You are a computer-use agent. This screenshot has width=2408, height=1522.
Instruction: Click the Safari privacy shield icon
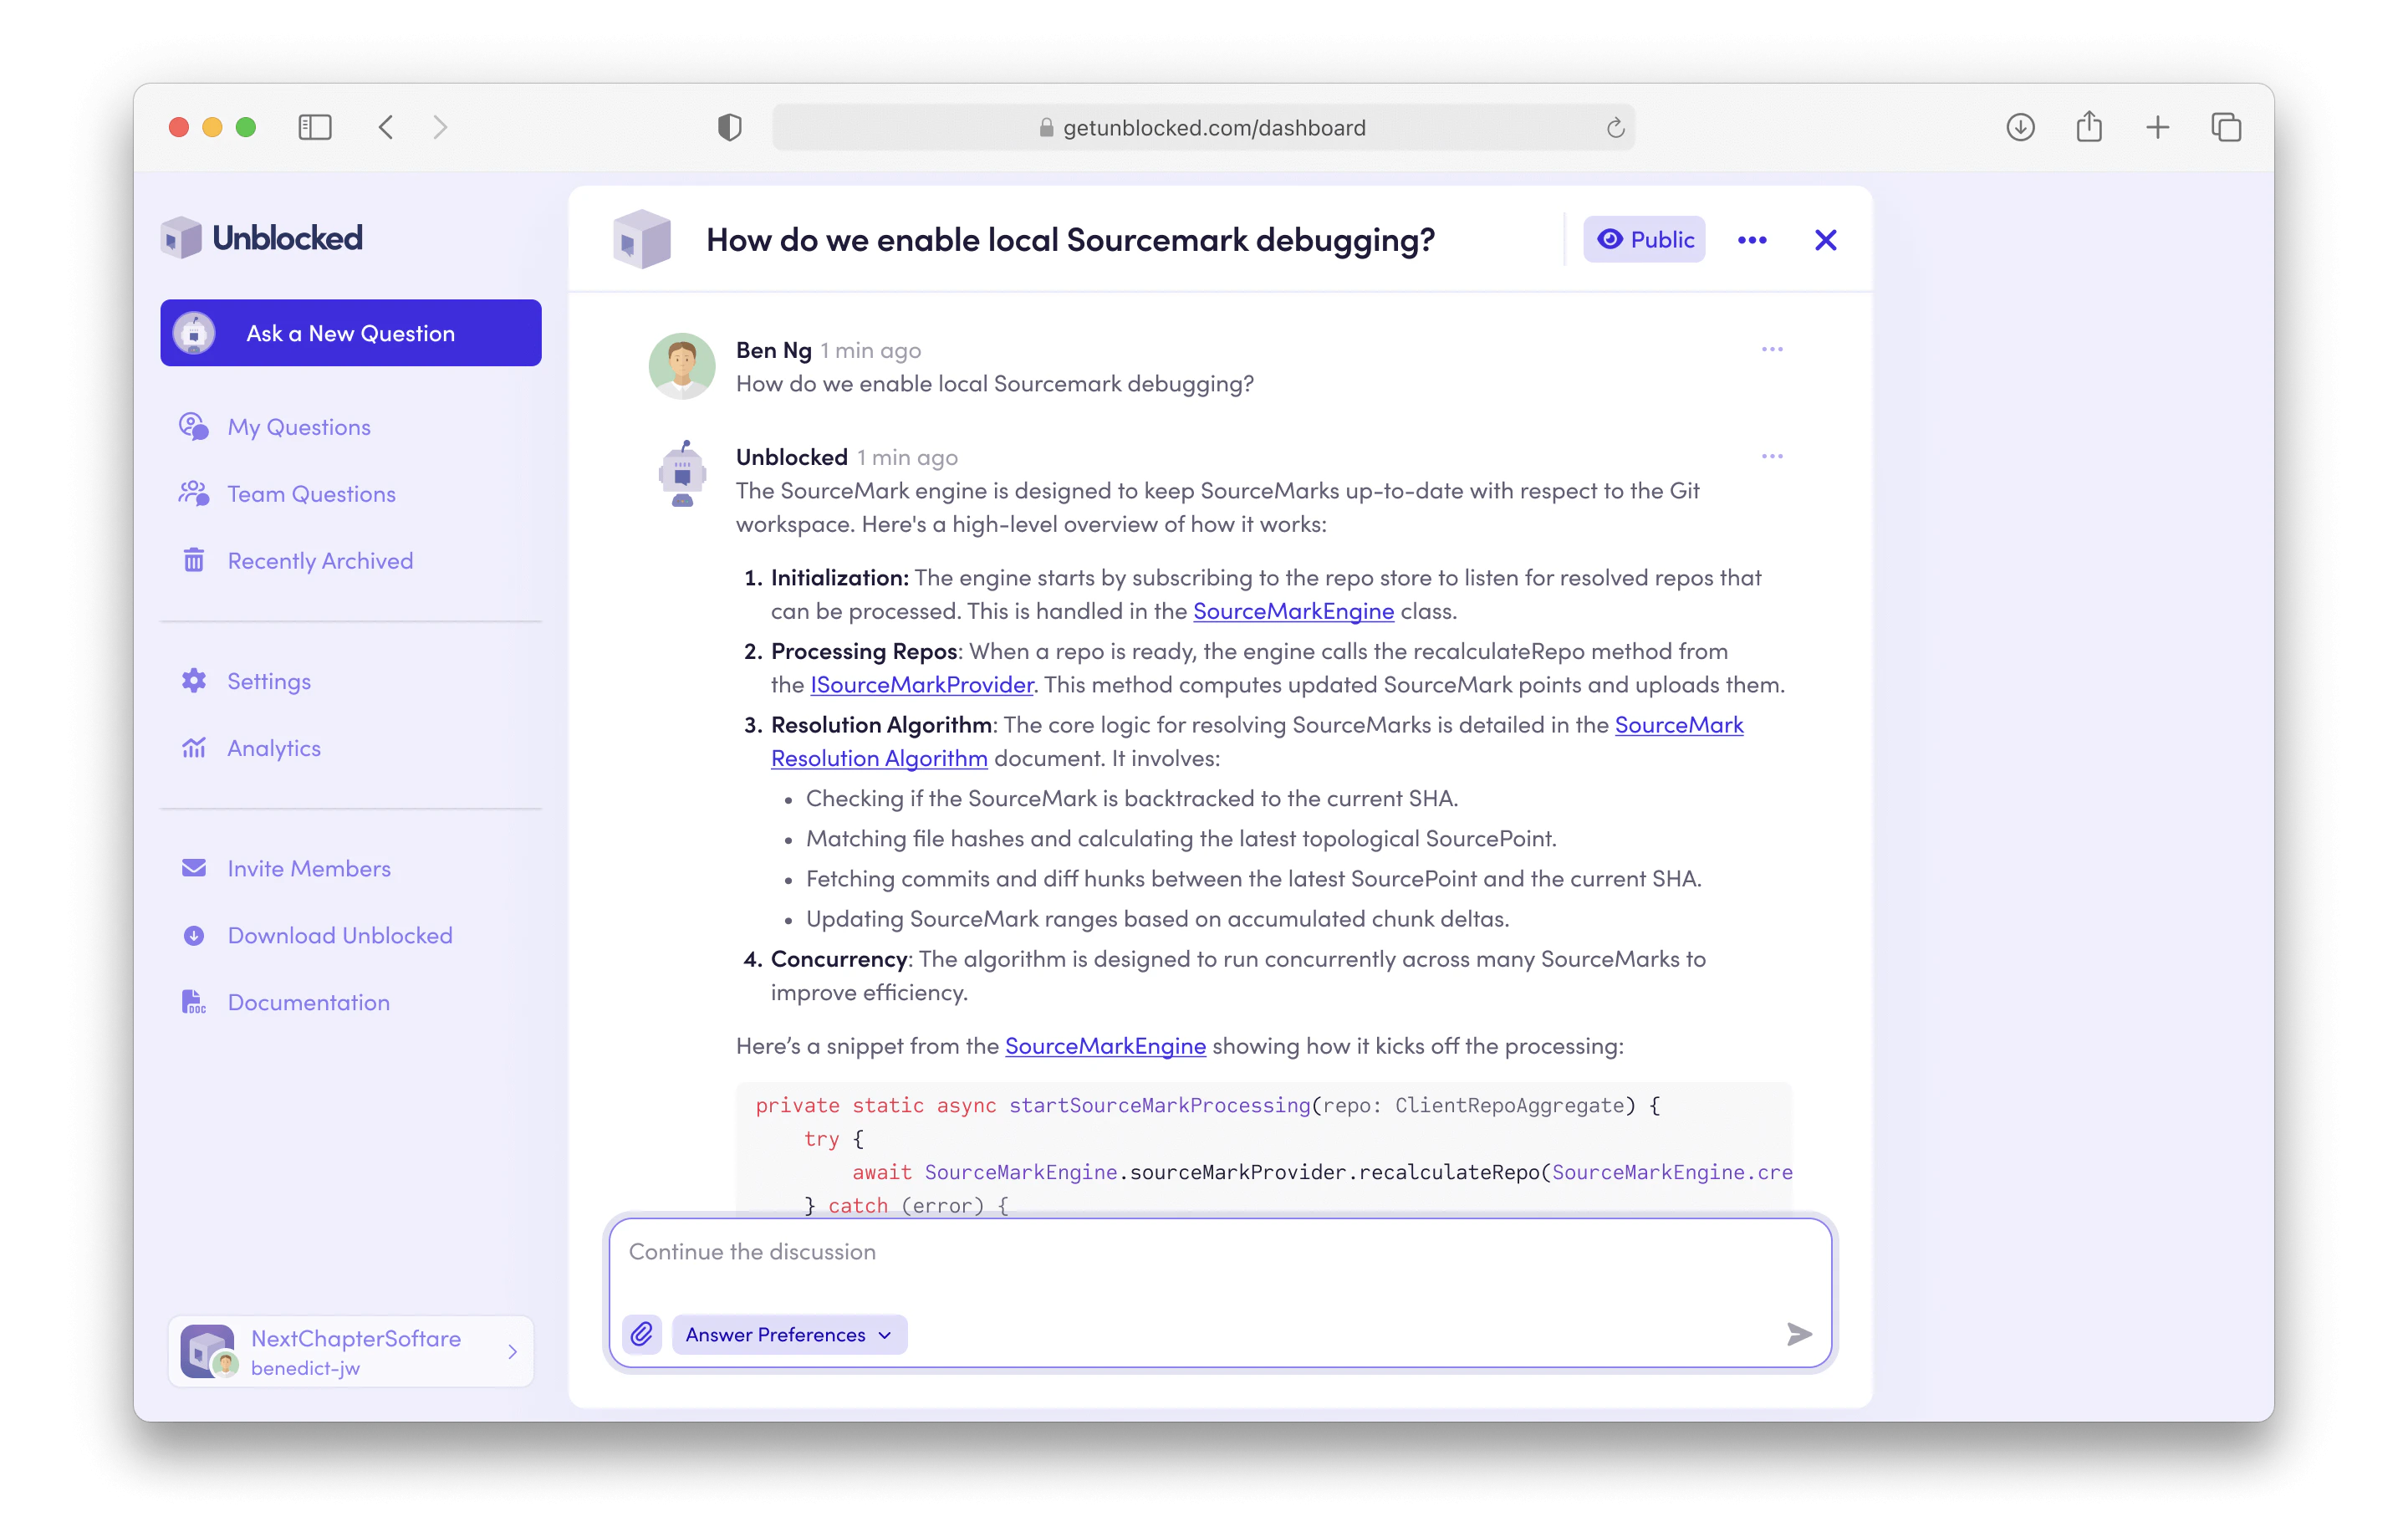point(730,127)
